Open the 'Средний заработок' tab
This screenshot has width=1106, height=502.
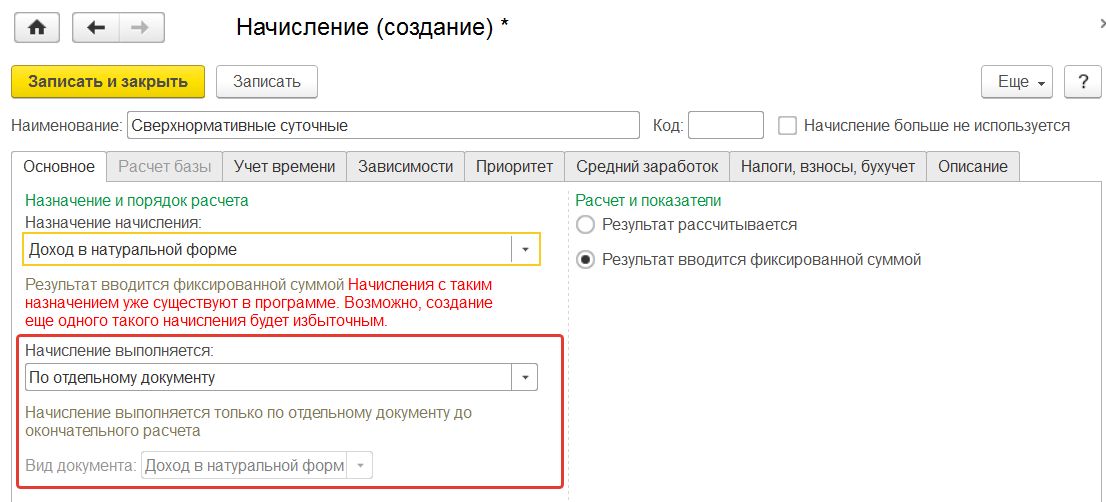pyautogui.click(x=647, y=167)
